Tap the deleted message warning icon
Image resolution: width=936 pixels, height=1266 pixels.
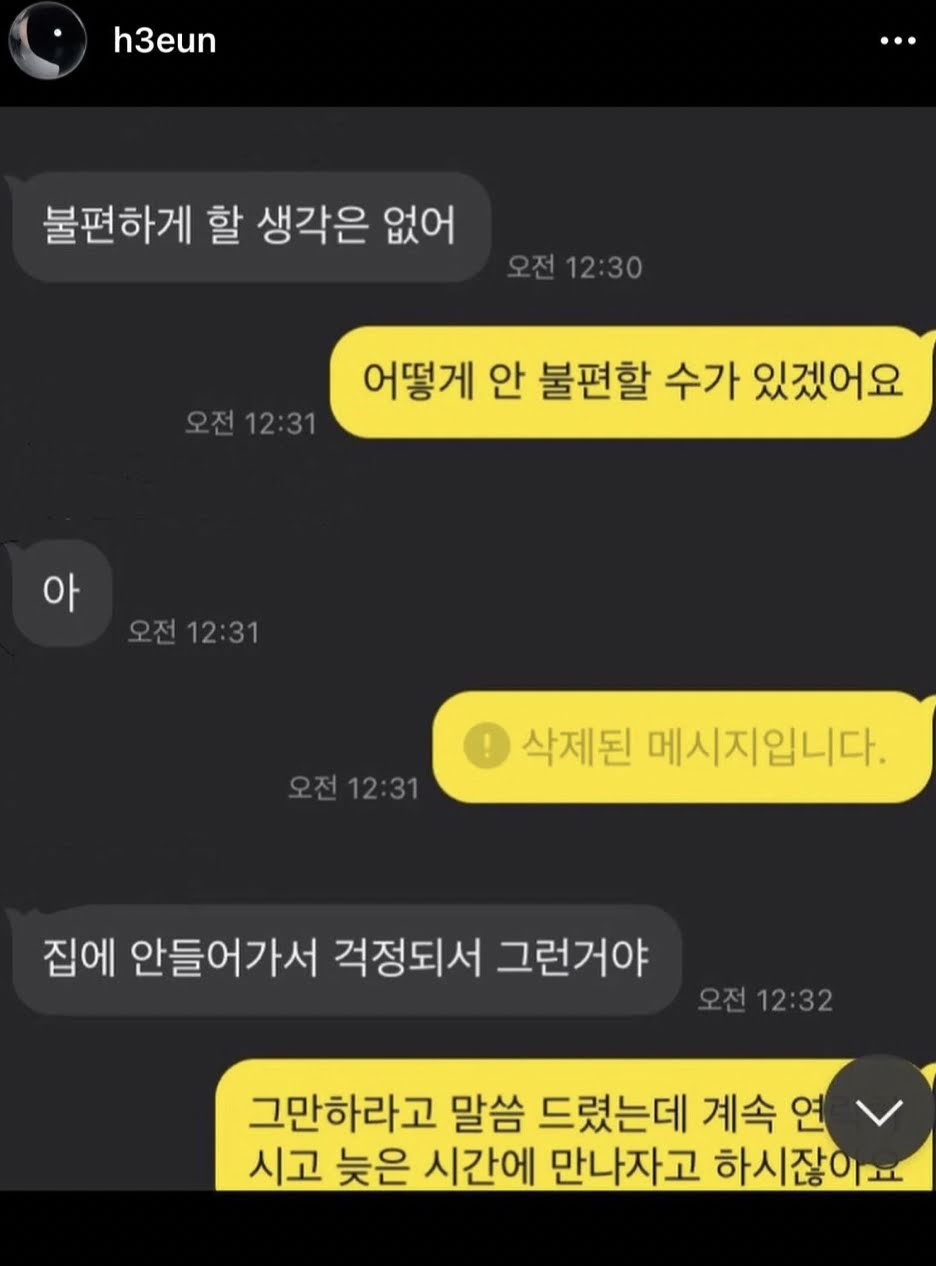point(485,746)
